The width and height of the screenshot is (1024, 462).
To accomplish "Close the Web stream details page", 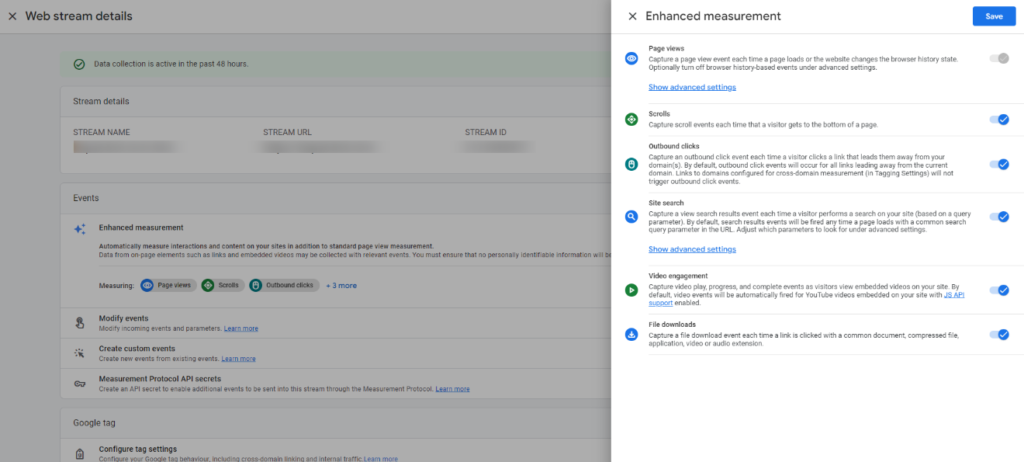I will coord(12,16).
